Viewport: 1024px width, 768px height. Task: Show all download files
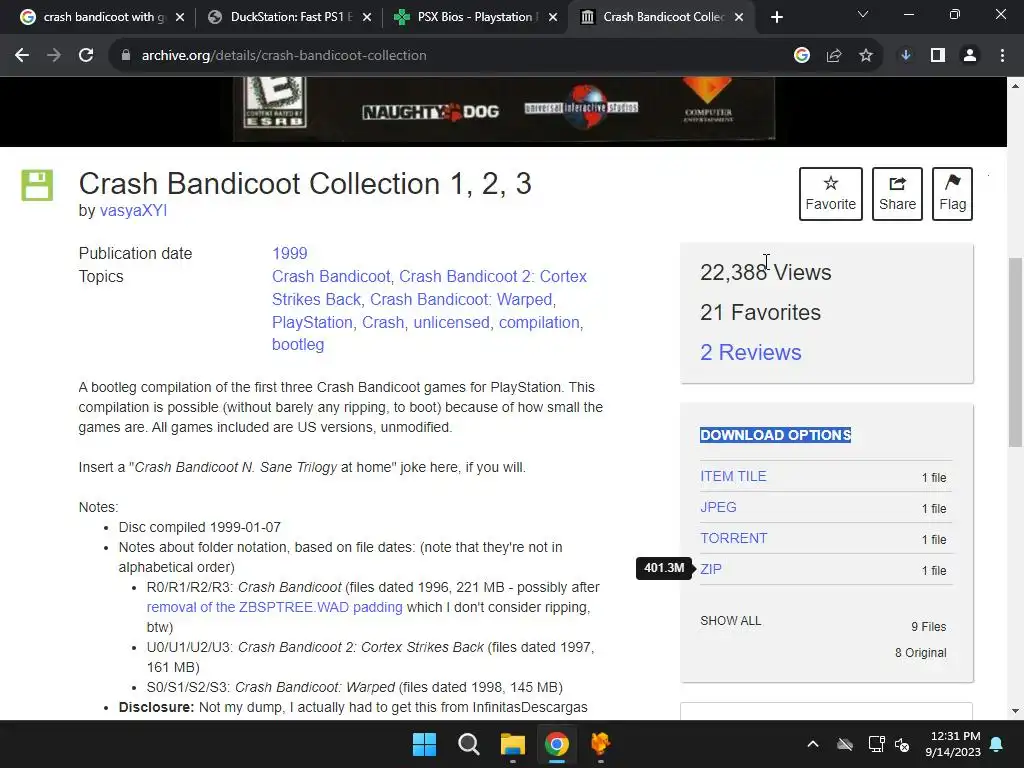[x=730, y=620]
